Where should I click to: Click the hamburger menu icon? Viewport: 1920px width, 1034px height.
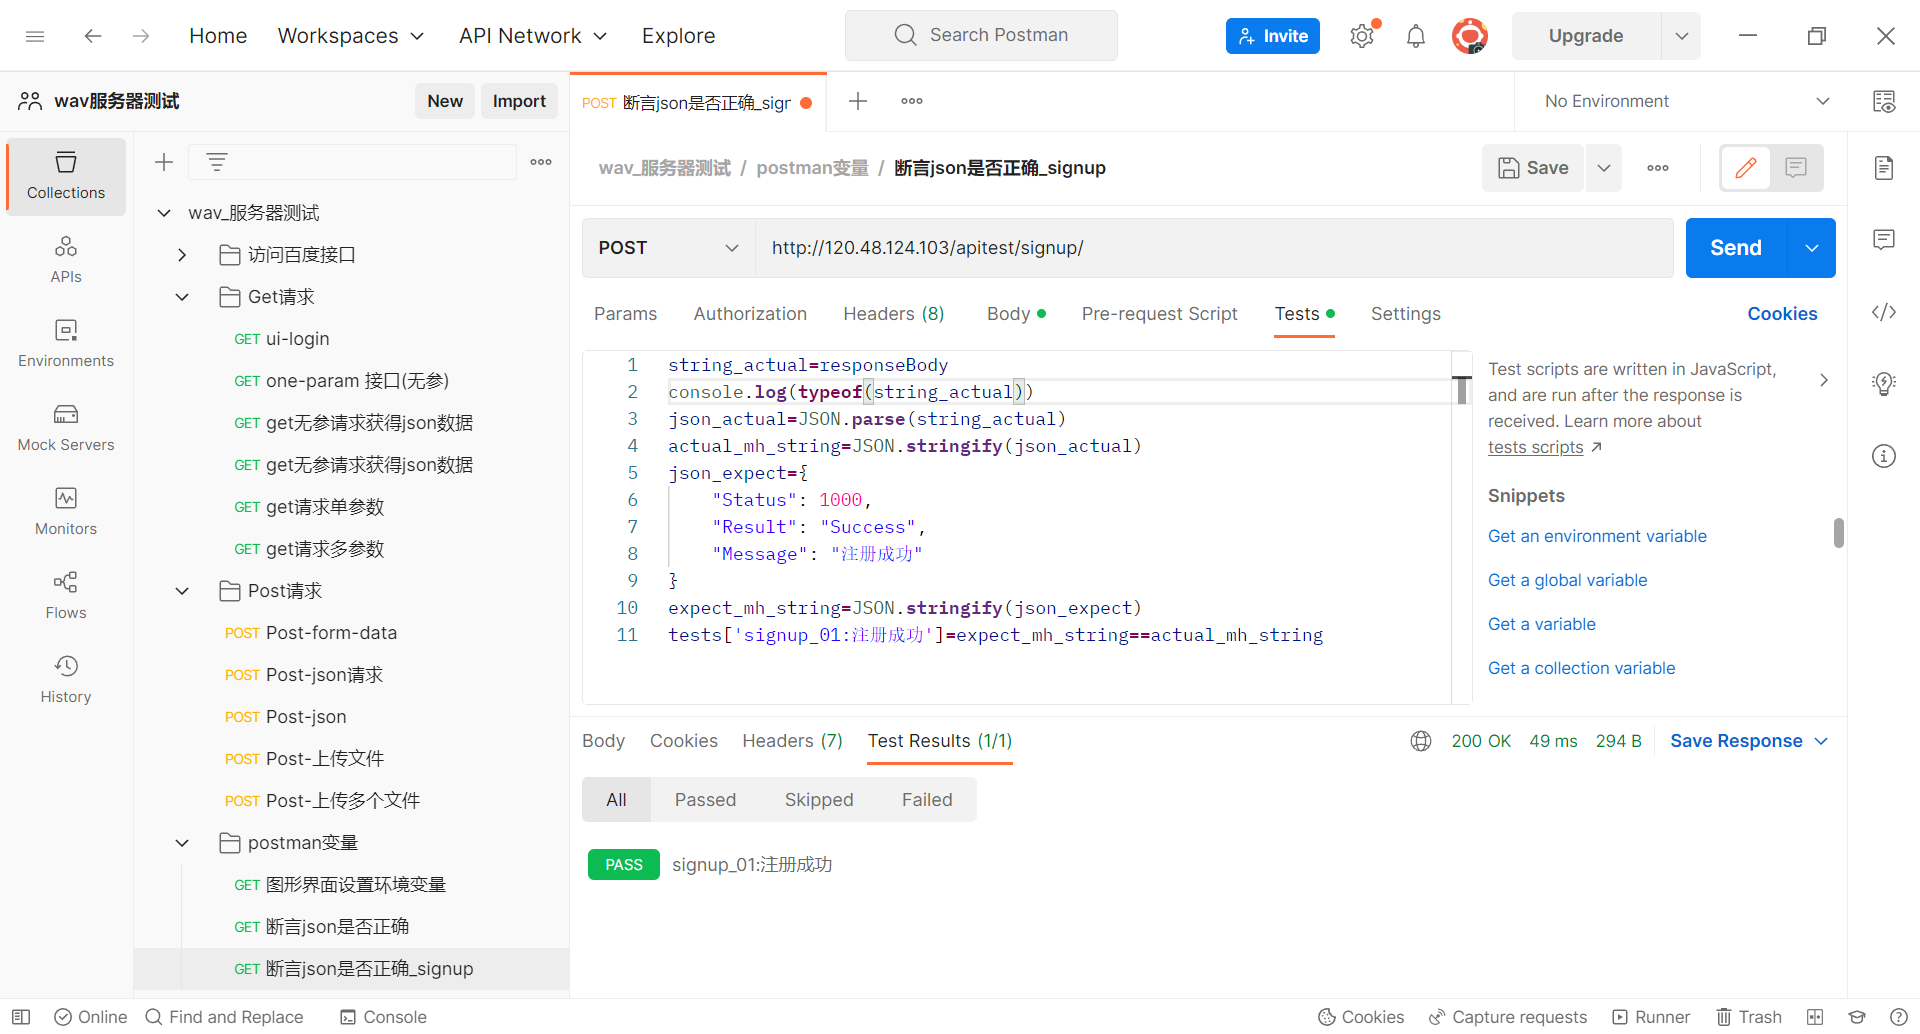point(35,36)
